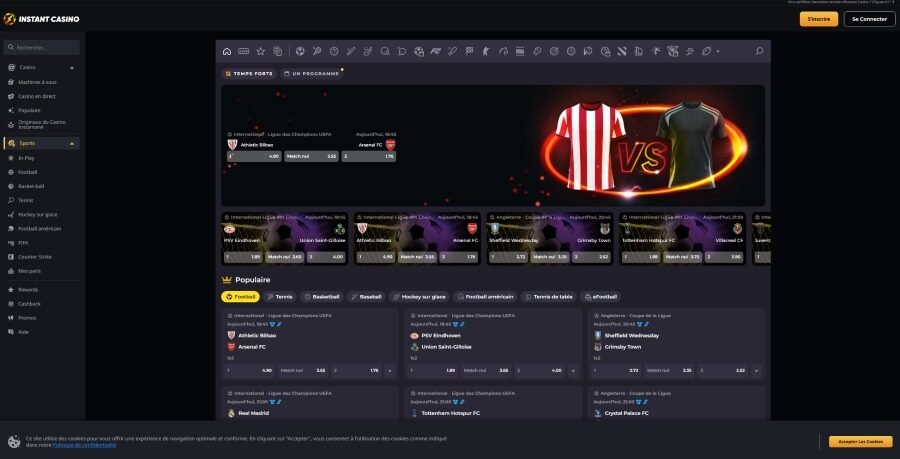Go to Instant Casino logo home
The width and height of the screenshot is (900, 459).
pyautogui.click(x=41, y=19)
